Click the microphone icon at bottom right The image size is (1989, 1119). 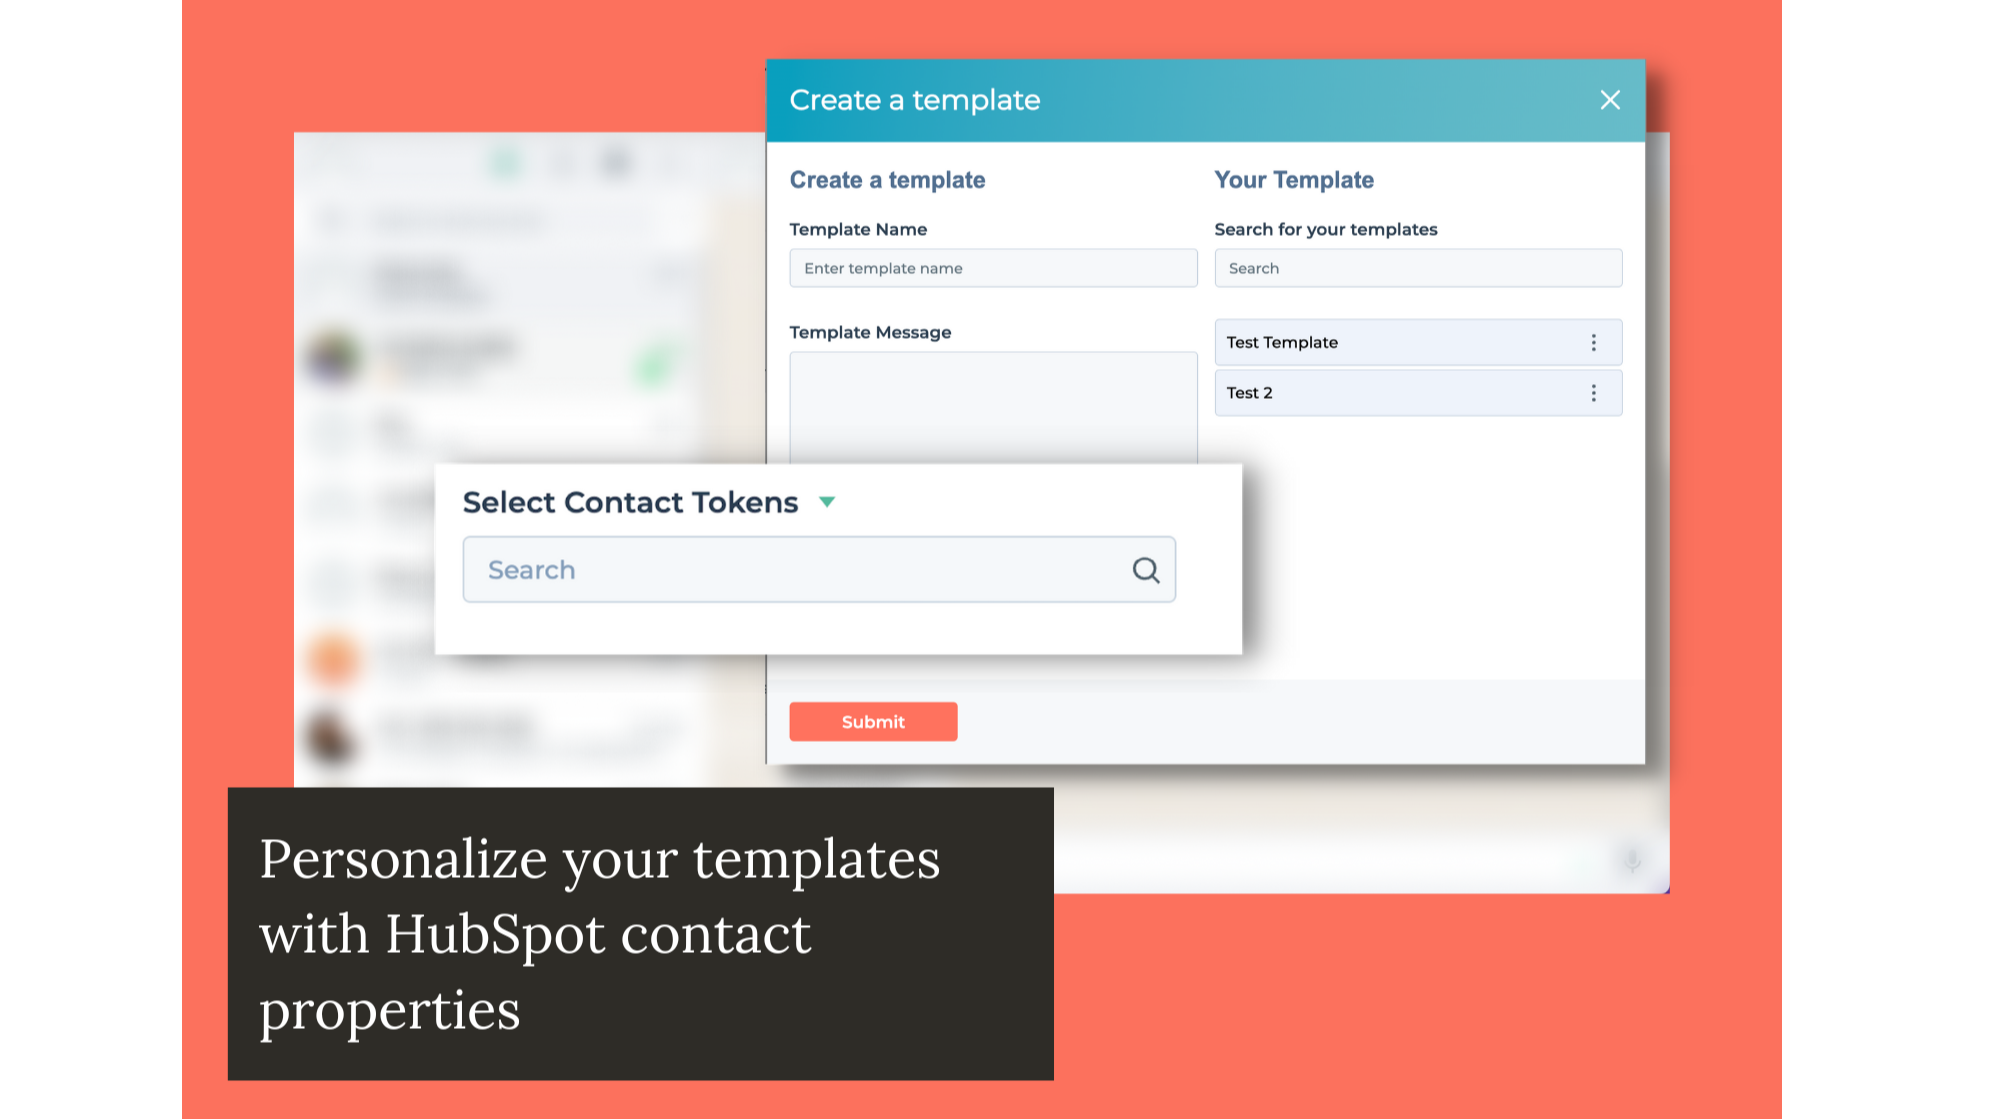pos(1632,861)
